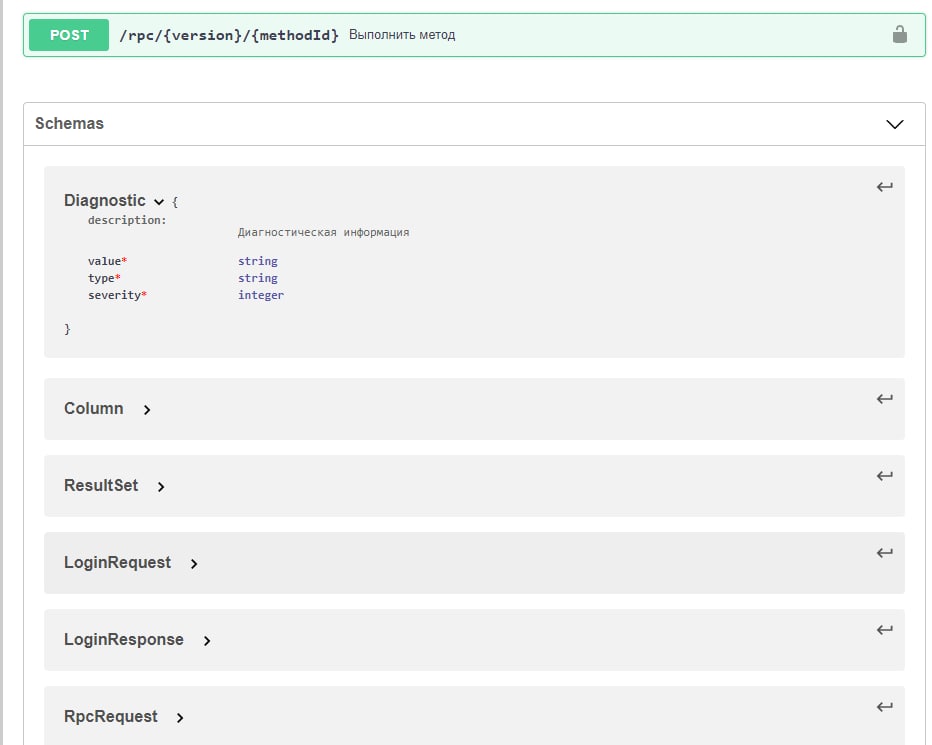
Task: Click the RpcRequest jump-to-path arrow icon
Action: point(884,706)
